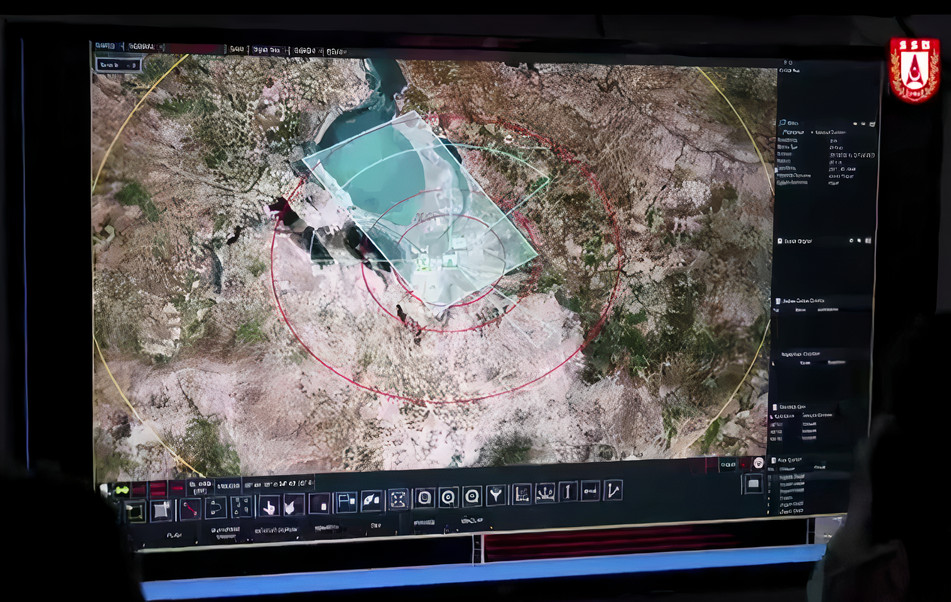Screen dimensions: 951x602
Task: Click the small square panel button at bottom right
Action: click(x=753, y=484)
